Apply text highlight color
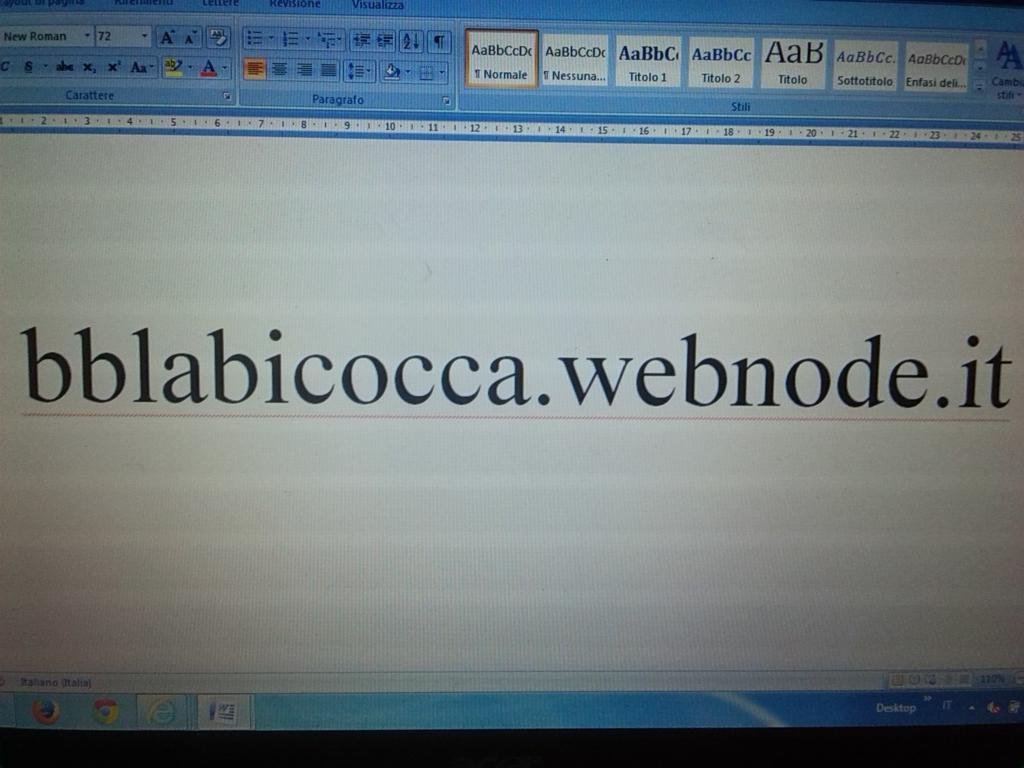This screenshot has width=1024, height=768. click(x=173, y=67)
